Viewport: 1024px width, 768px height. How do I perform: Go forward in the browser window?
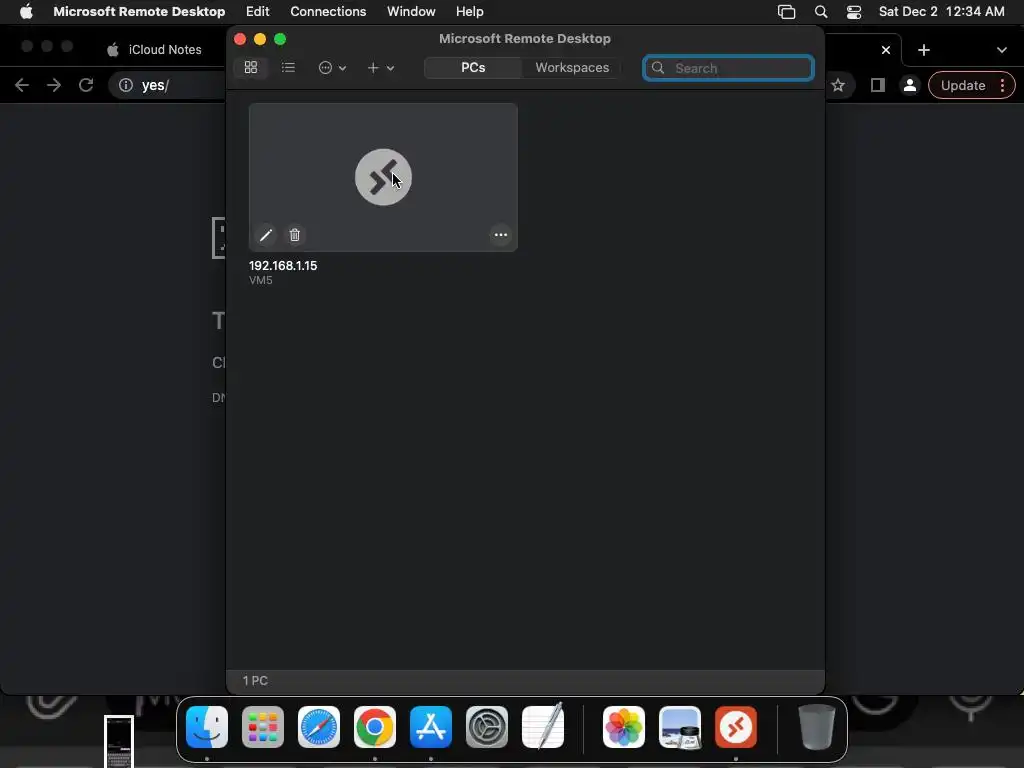(x=54, y=85)
